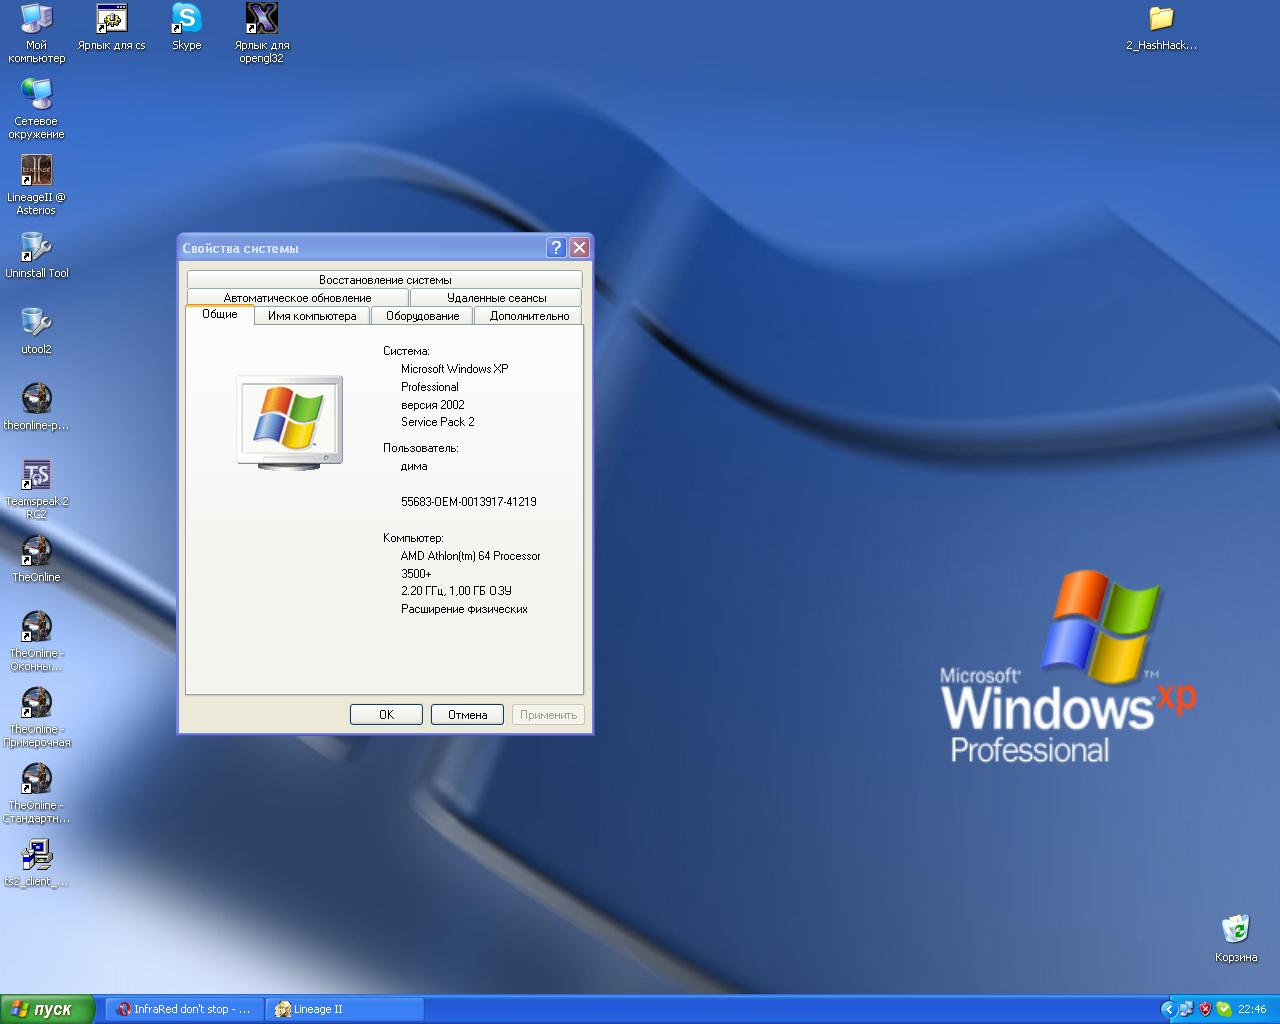
Task: Switch to Восстановление системы tab
Action: click(x=385, y=280)
